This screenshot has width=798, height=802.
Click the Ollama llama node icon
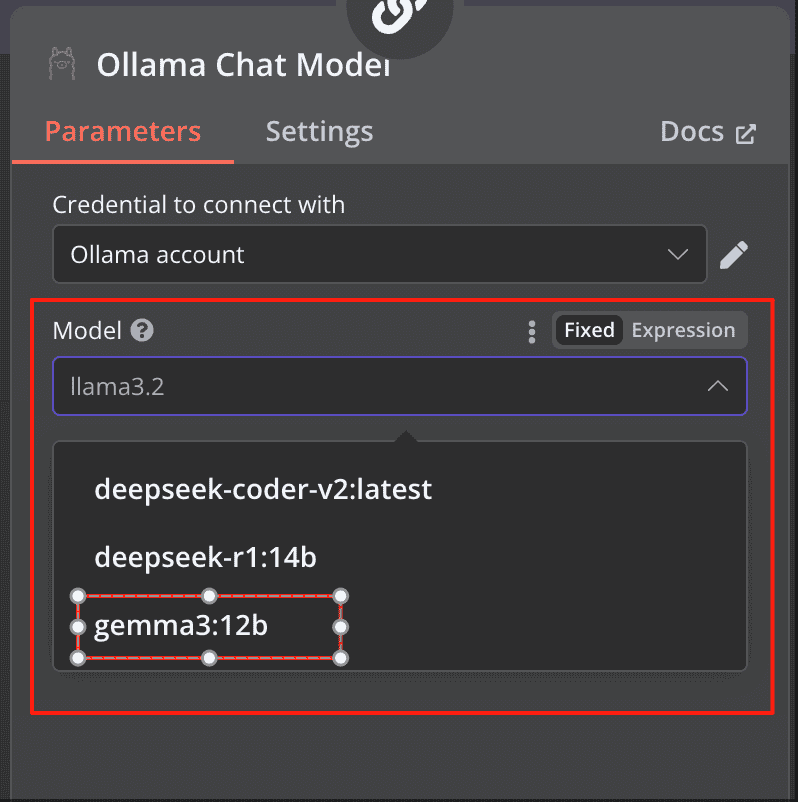coord(62,65)
